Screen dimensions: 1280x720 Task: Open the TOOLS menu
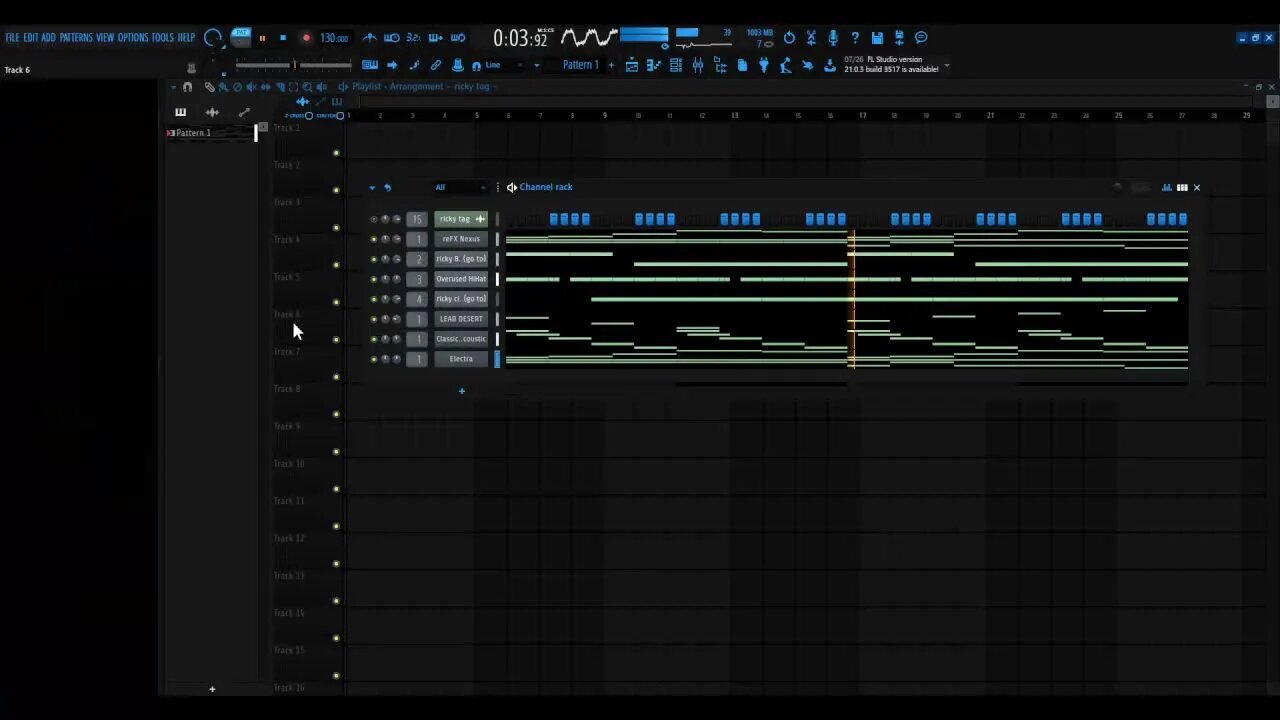pos(163,38)
